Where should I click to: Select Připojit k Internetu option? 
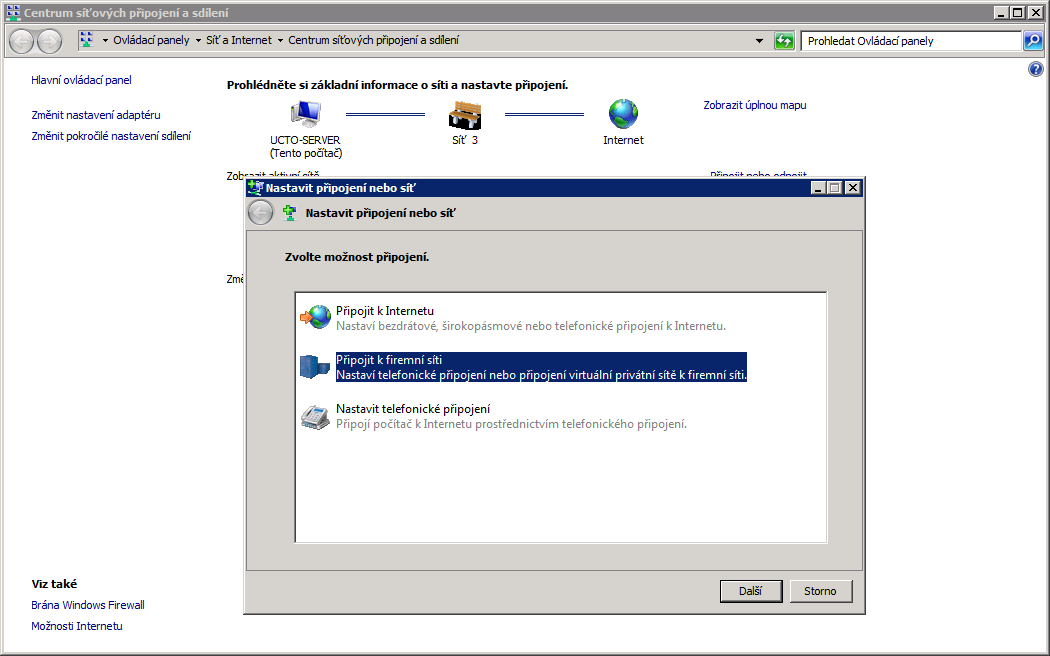coord(385,311)
